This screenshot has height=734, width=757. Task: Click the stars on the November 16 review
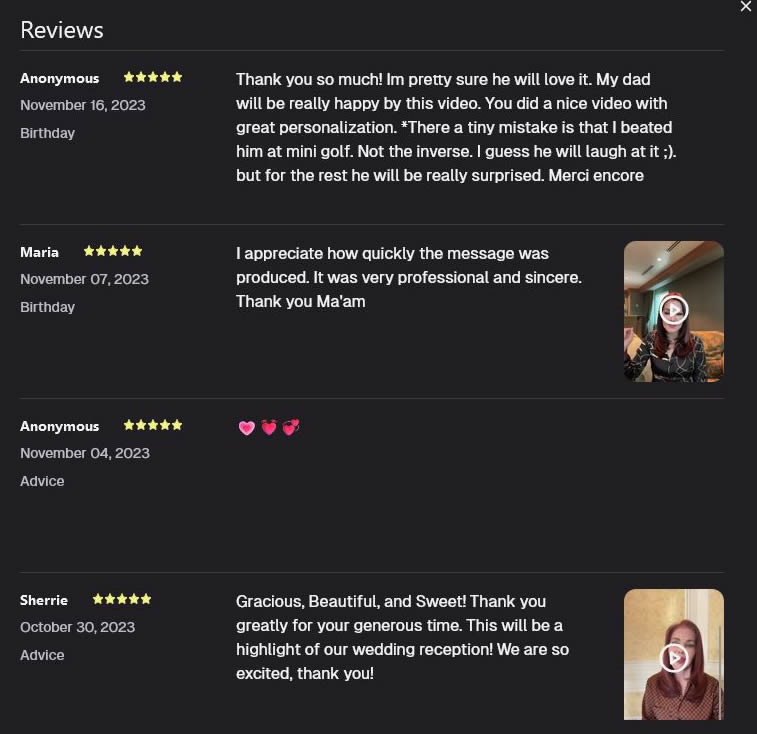153,78
